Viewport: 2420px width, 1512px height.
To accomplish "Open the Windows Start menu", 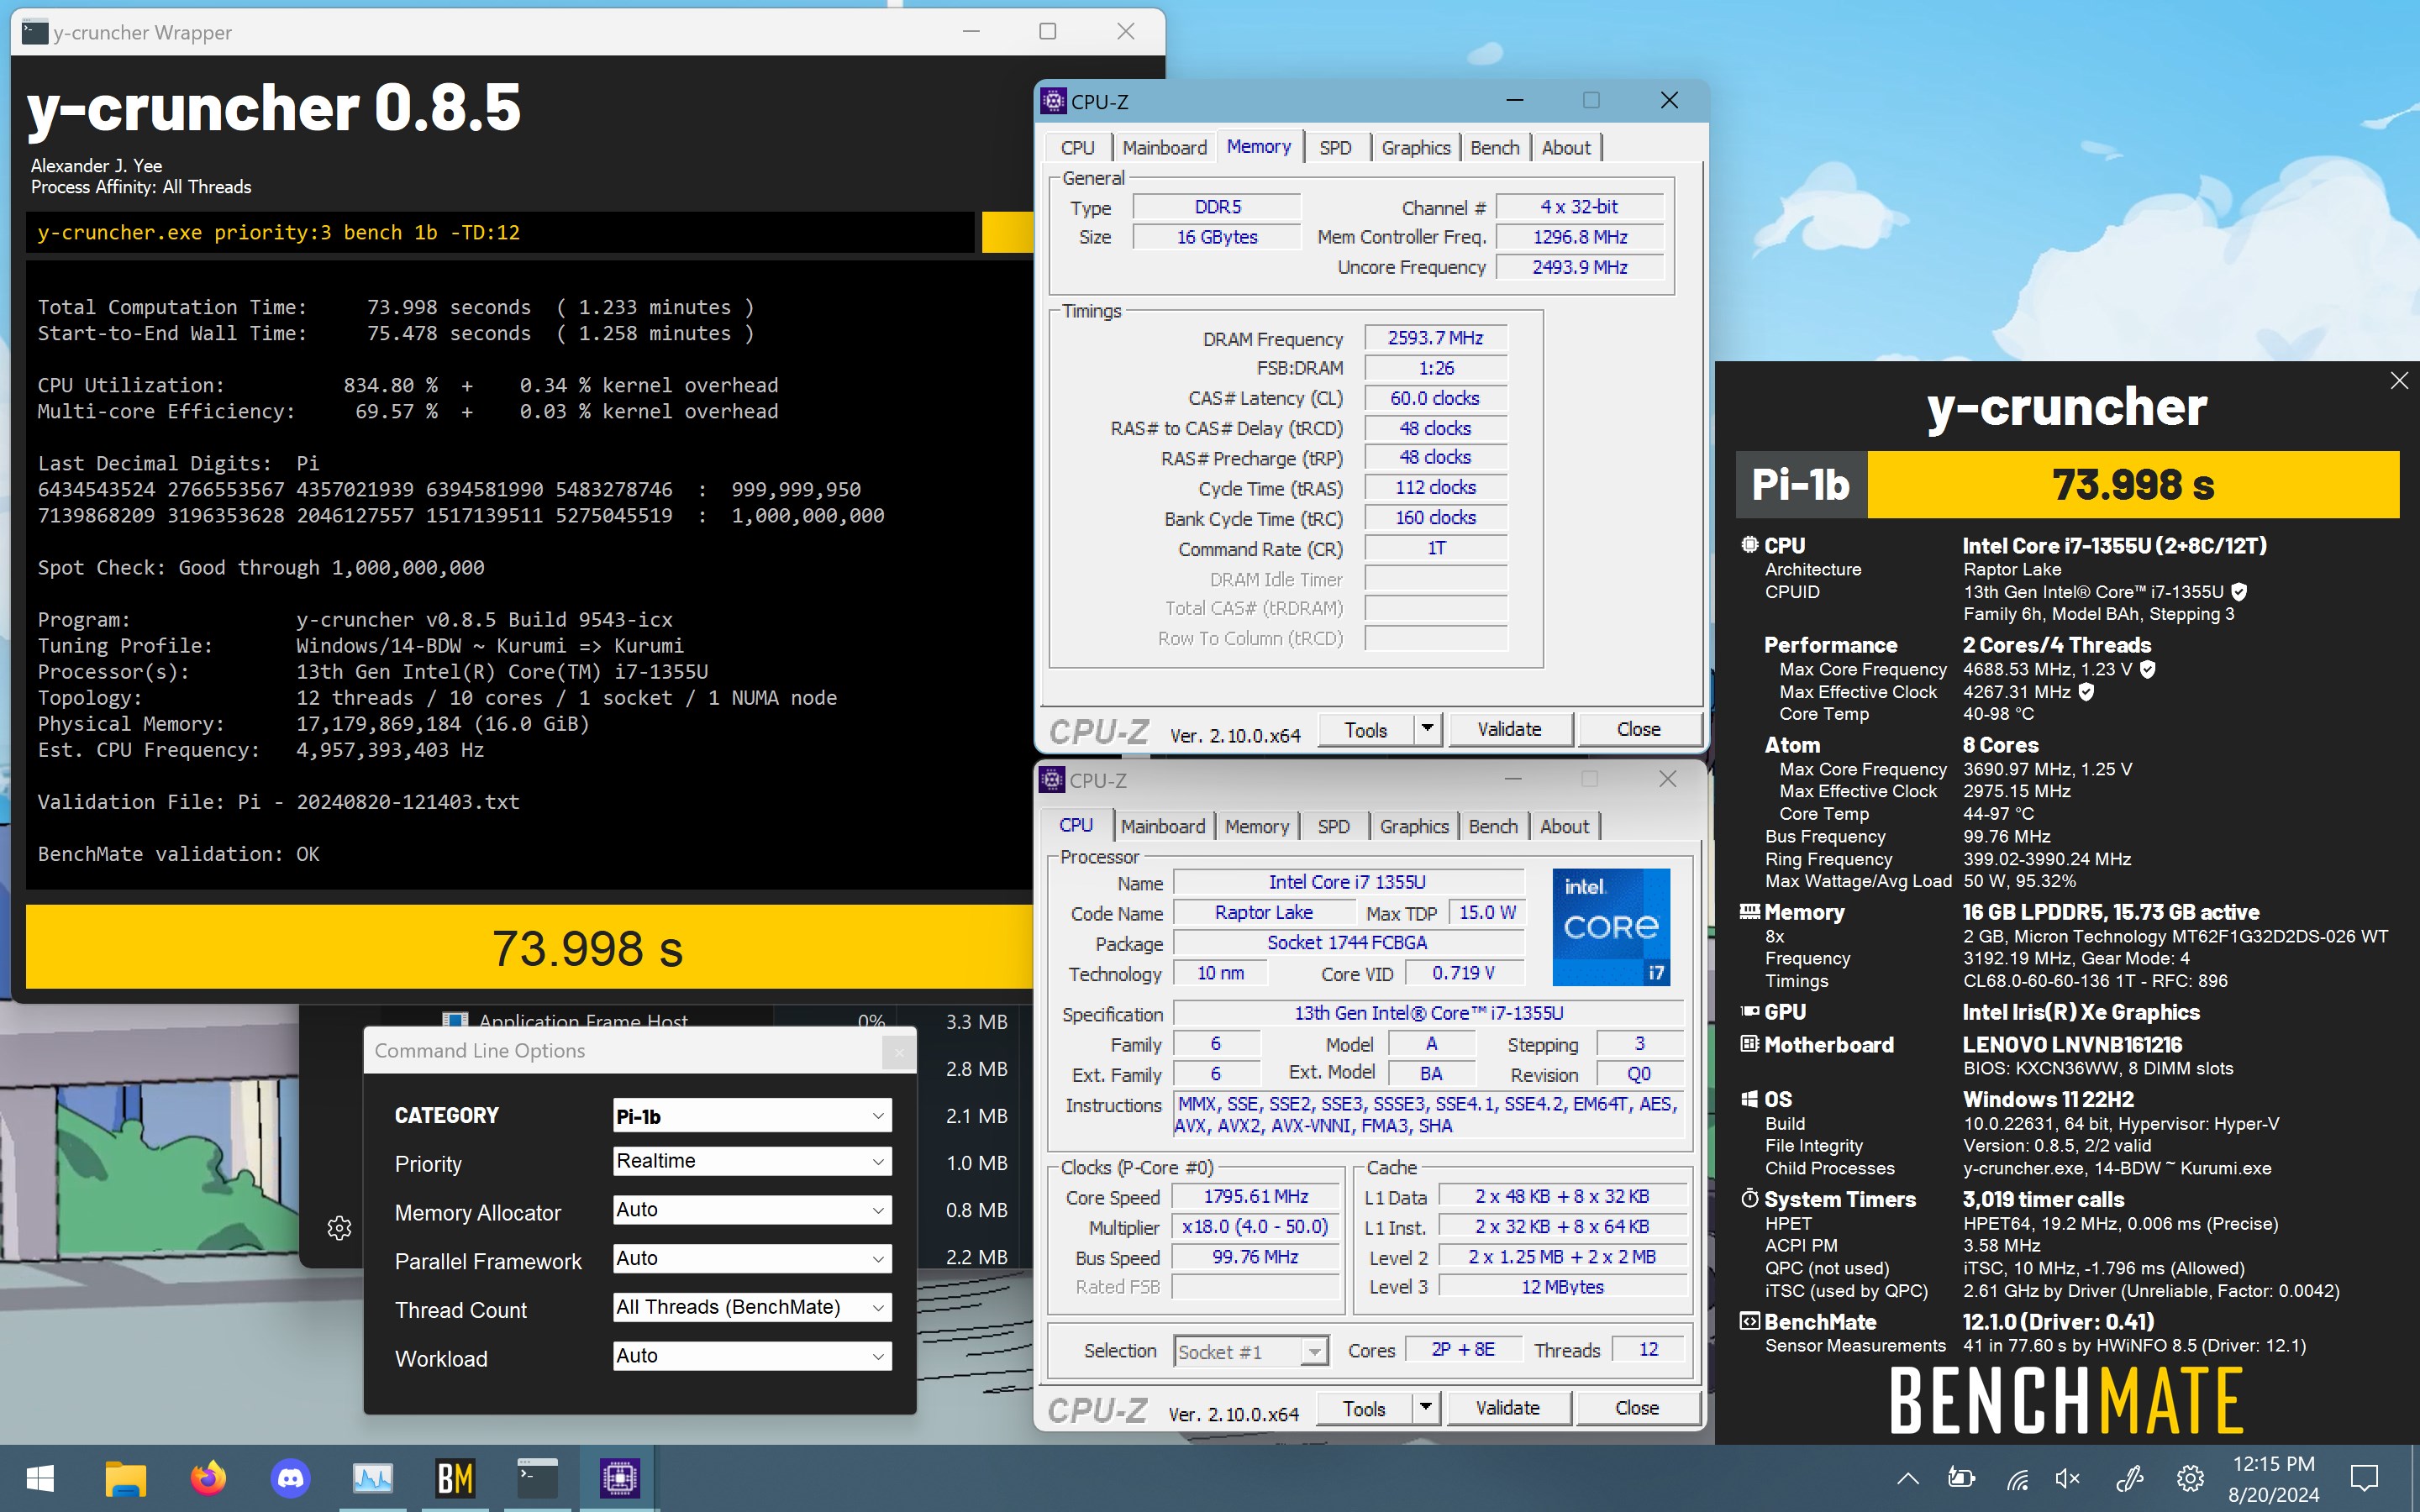I will (40, 1478).
